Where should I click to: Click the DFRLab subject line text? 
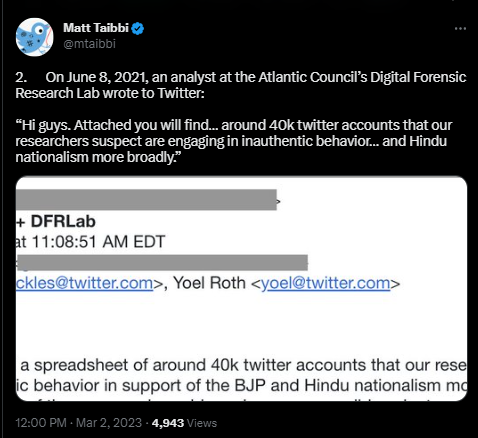tap(57, 222)
